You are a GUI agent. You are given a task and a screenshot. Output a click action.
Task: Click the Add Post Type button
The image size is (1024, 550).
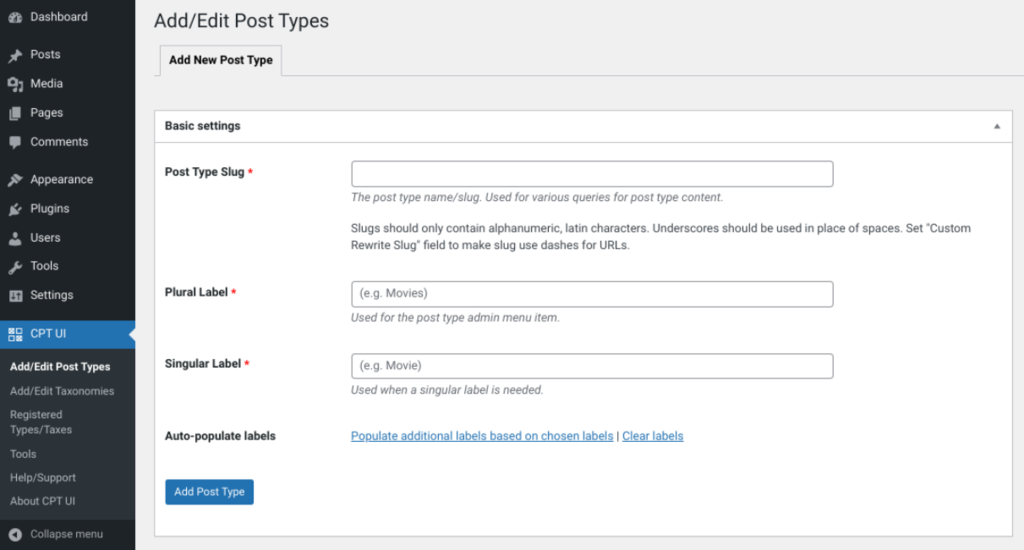(x=209, y=492)
